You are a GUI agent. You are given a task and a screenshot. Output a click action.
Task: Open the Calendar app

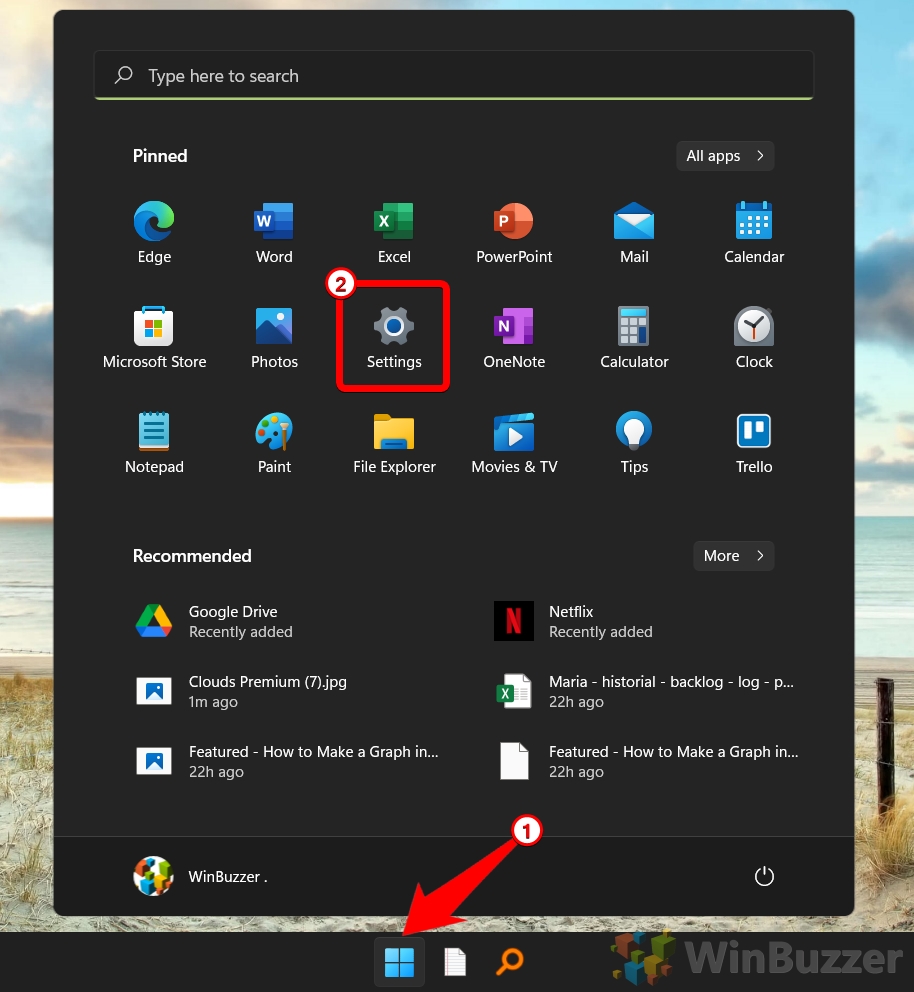click(754, 232)
